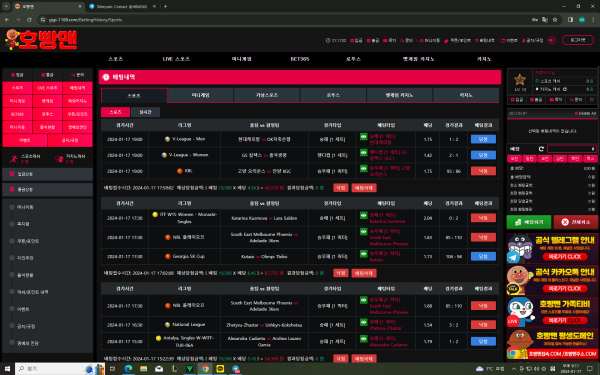This screenshot has width=600, height=375.
Task: Click the bet amount input field
Action: coord(571,149)
